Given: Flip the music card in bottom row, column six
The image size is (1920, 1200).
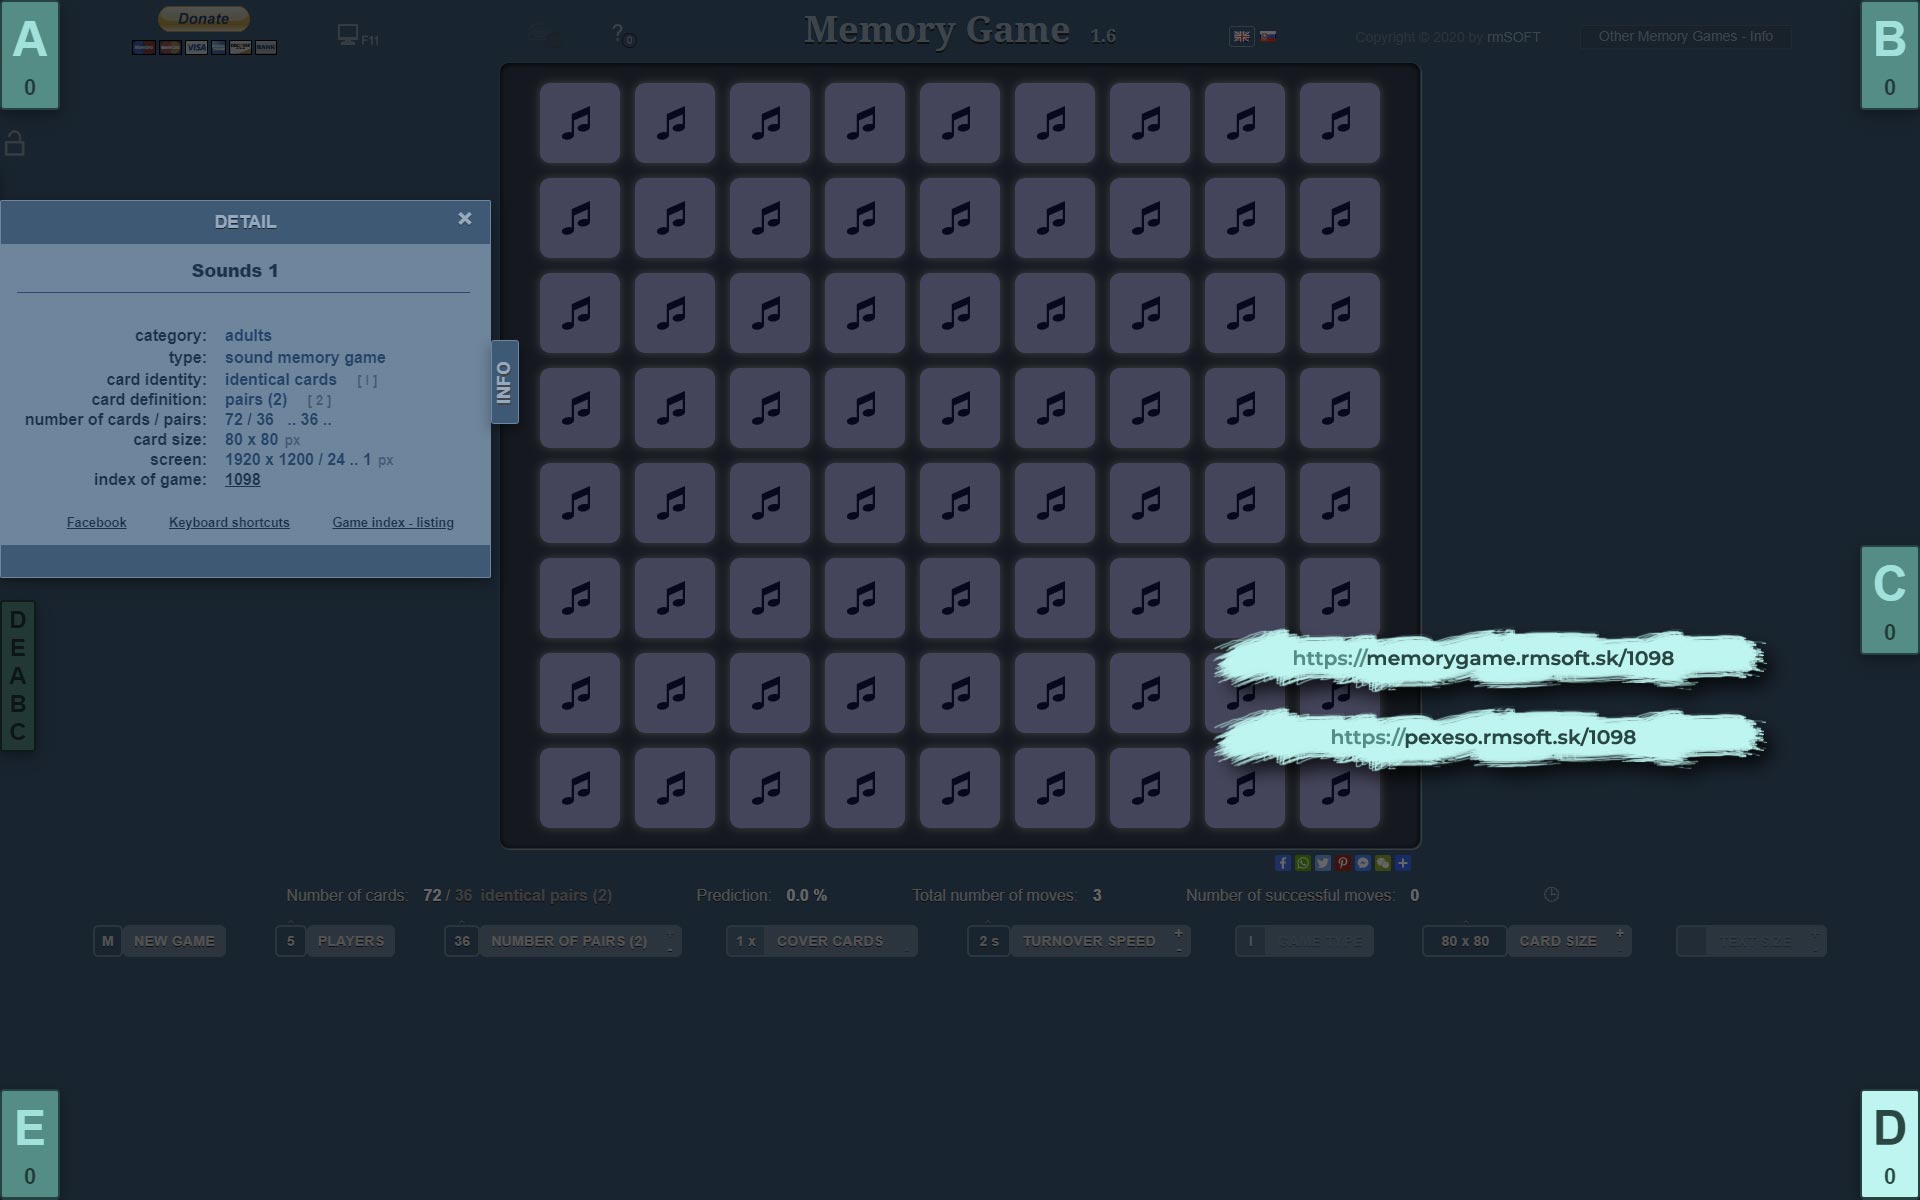Looking at the screenshot, I should click(1055, 788).
